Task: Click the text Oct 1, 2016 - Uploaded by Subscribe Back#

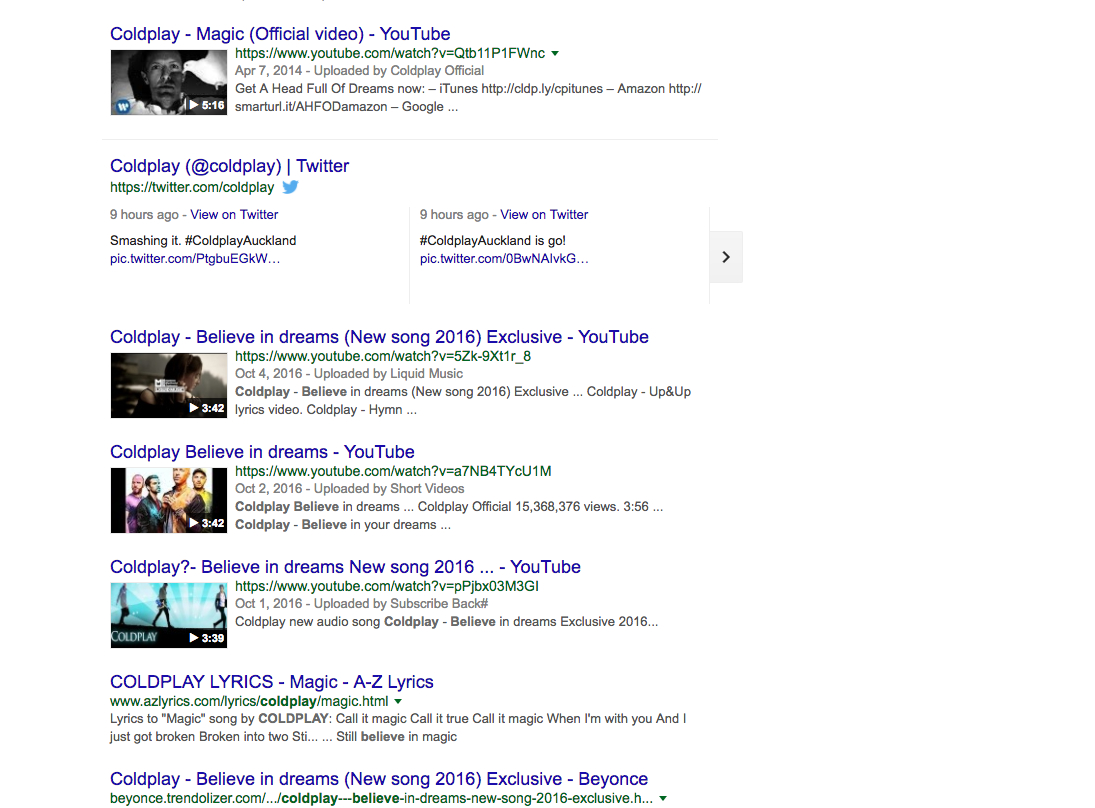Action: (x=362, y=603)
